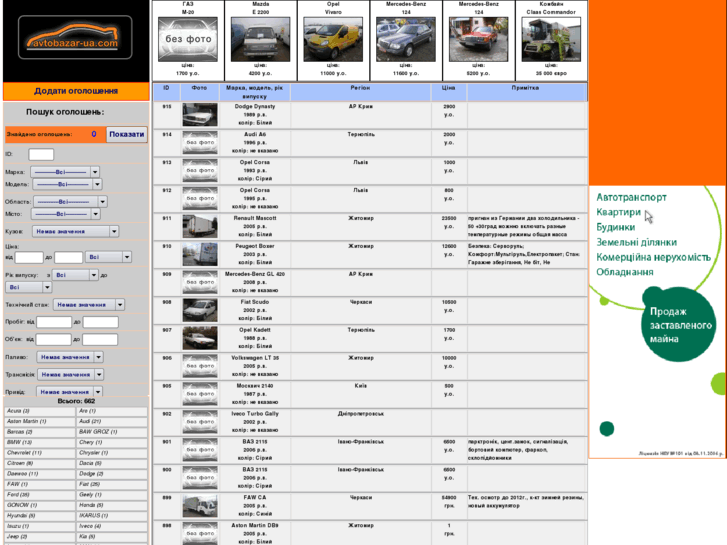The height and width of the screenshot is (545, 727).
Task: View the Opel Kadett listing photo
Action: pyautogui.click(x=200, y=338)
